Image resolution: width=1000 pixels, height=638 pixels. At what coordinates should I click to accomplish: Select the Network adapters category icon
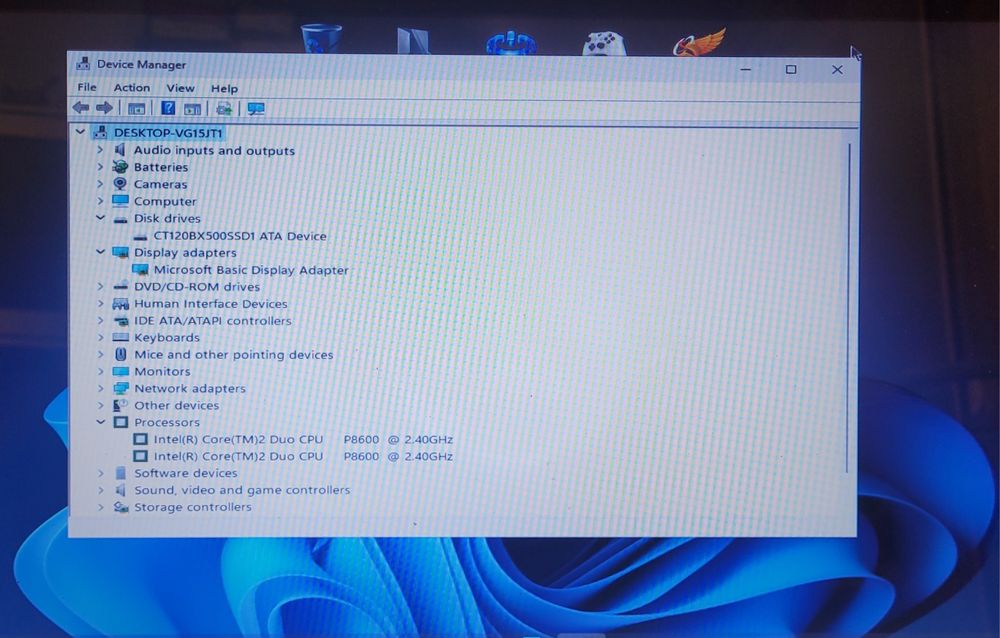[x=121, y=388]
